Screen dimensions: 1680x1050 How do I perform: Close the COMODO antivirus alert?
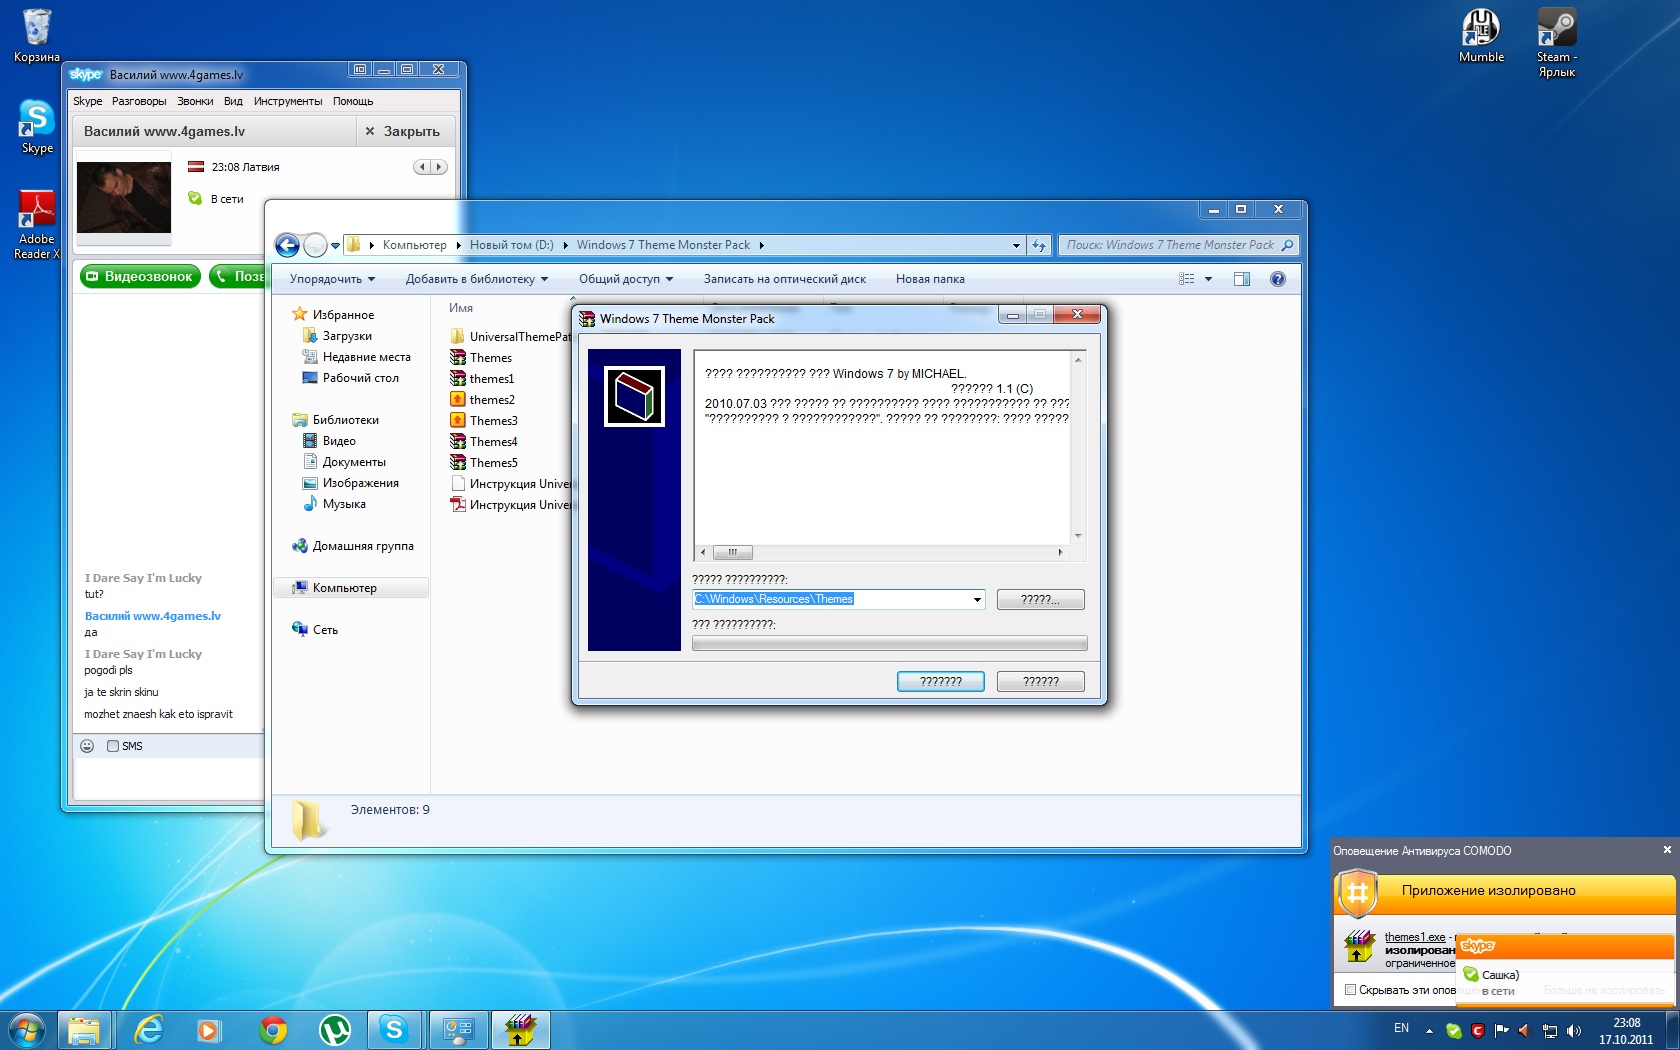[1667, 850]
